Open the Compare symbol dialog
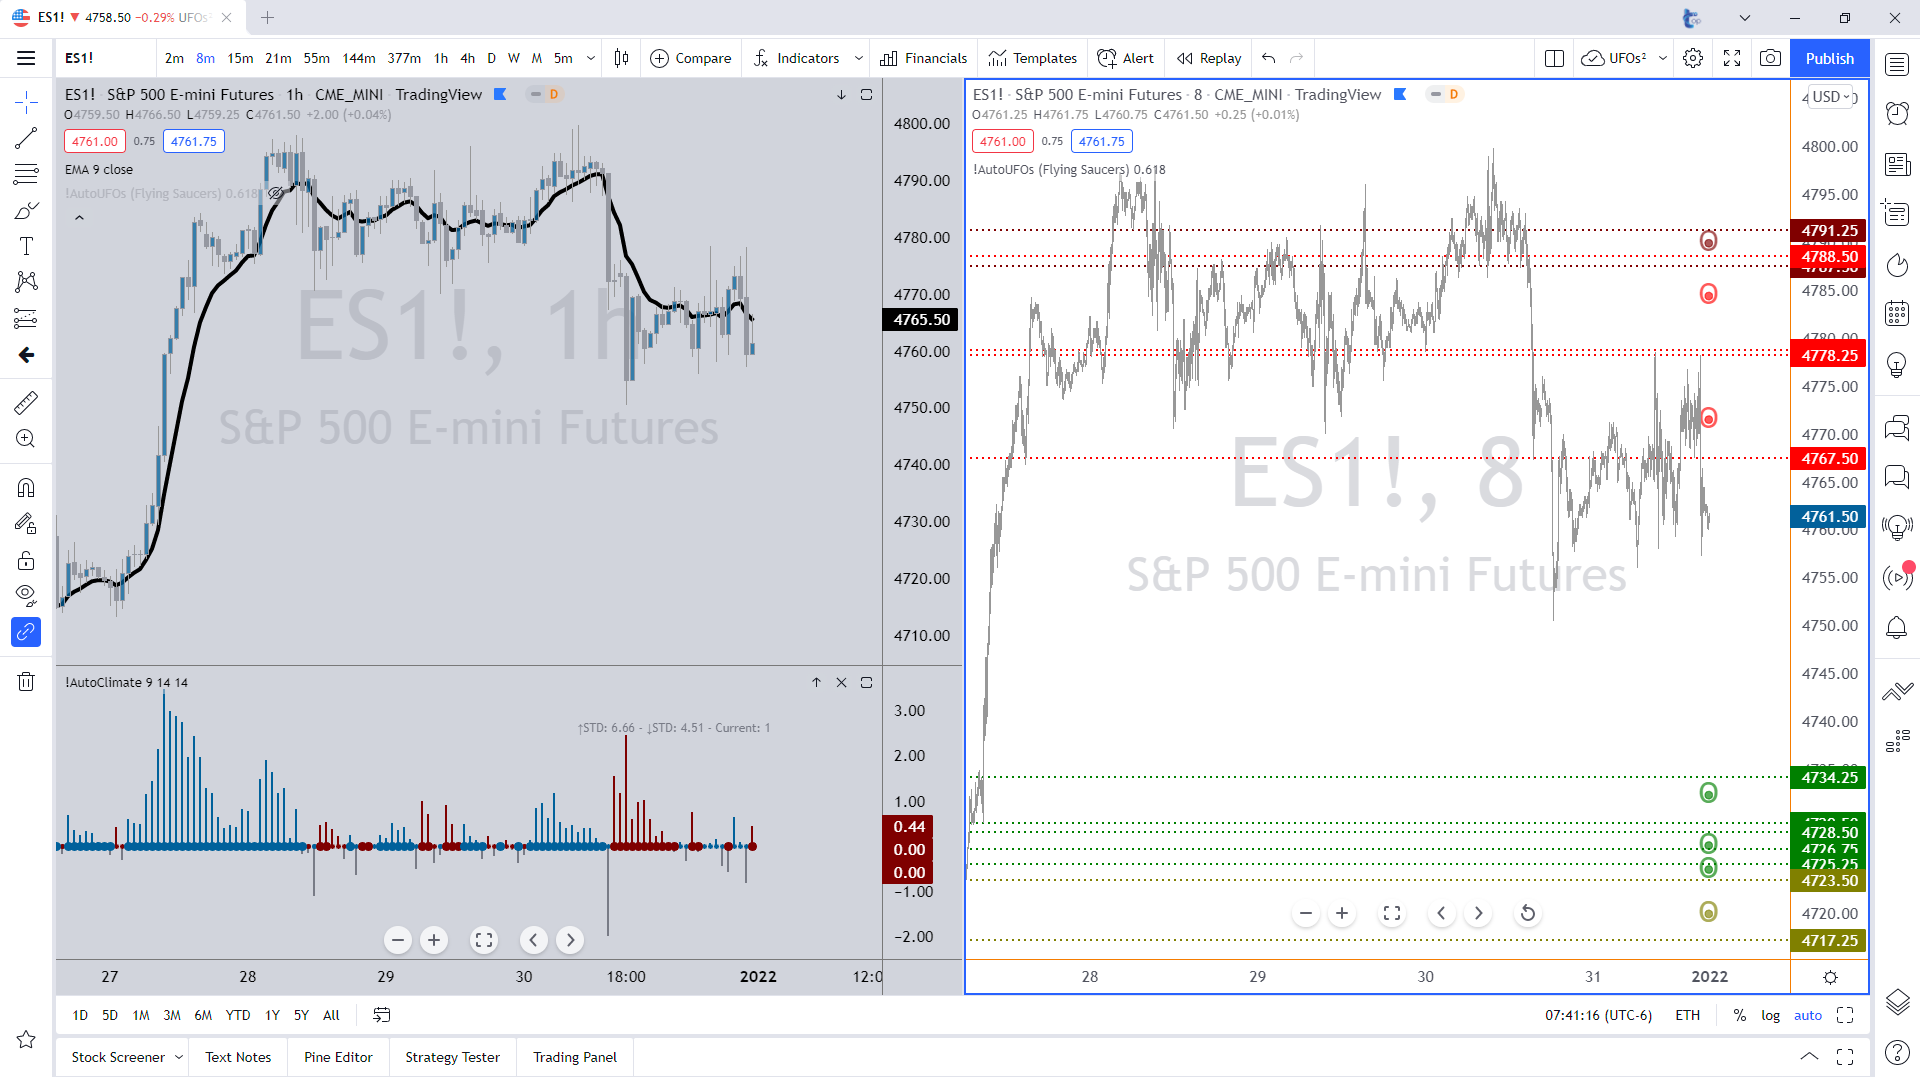The height and width of the screenshot is (1080, 1920). (691, 58)
